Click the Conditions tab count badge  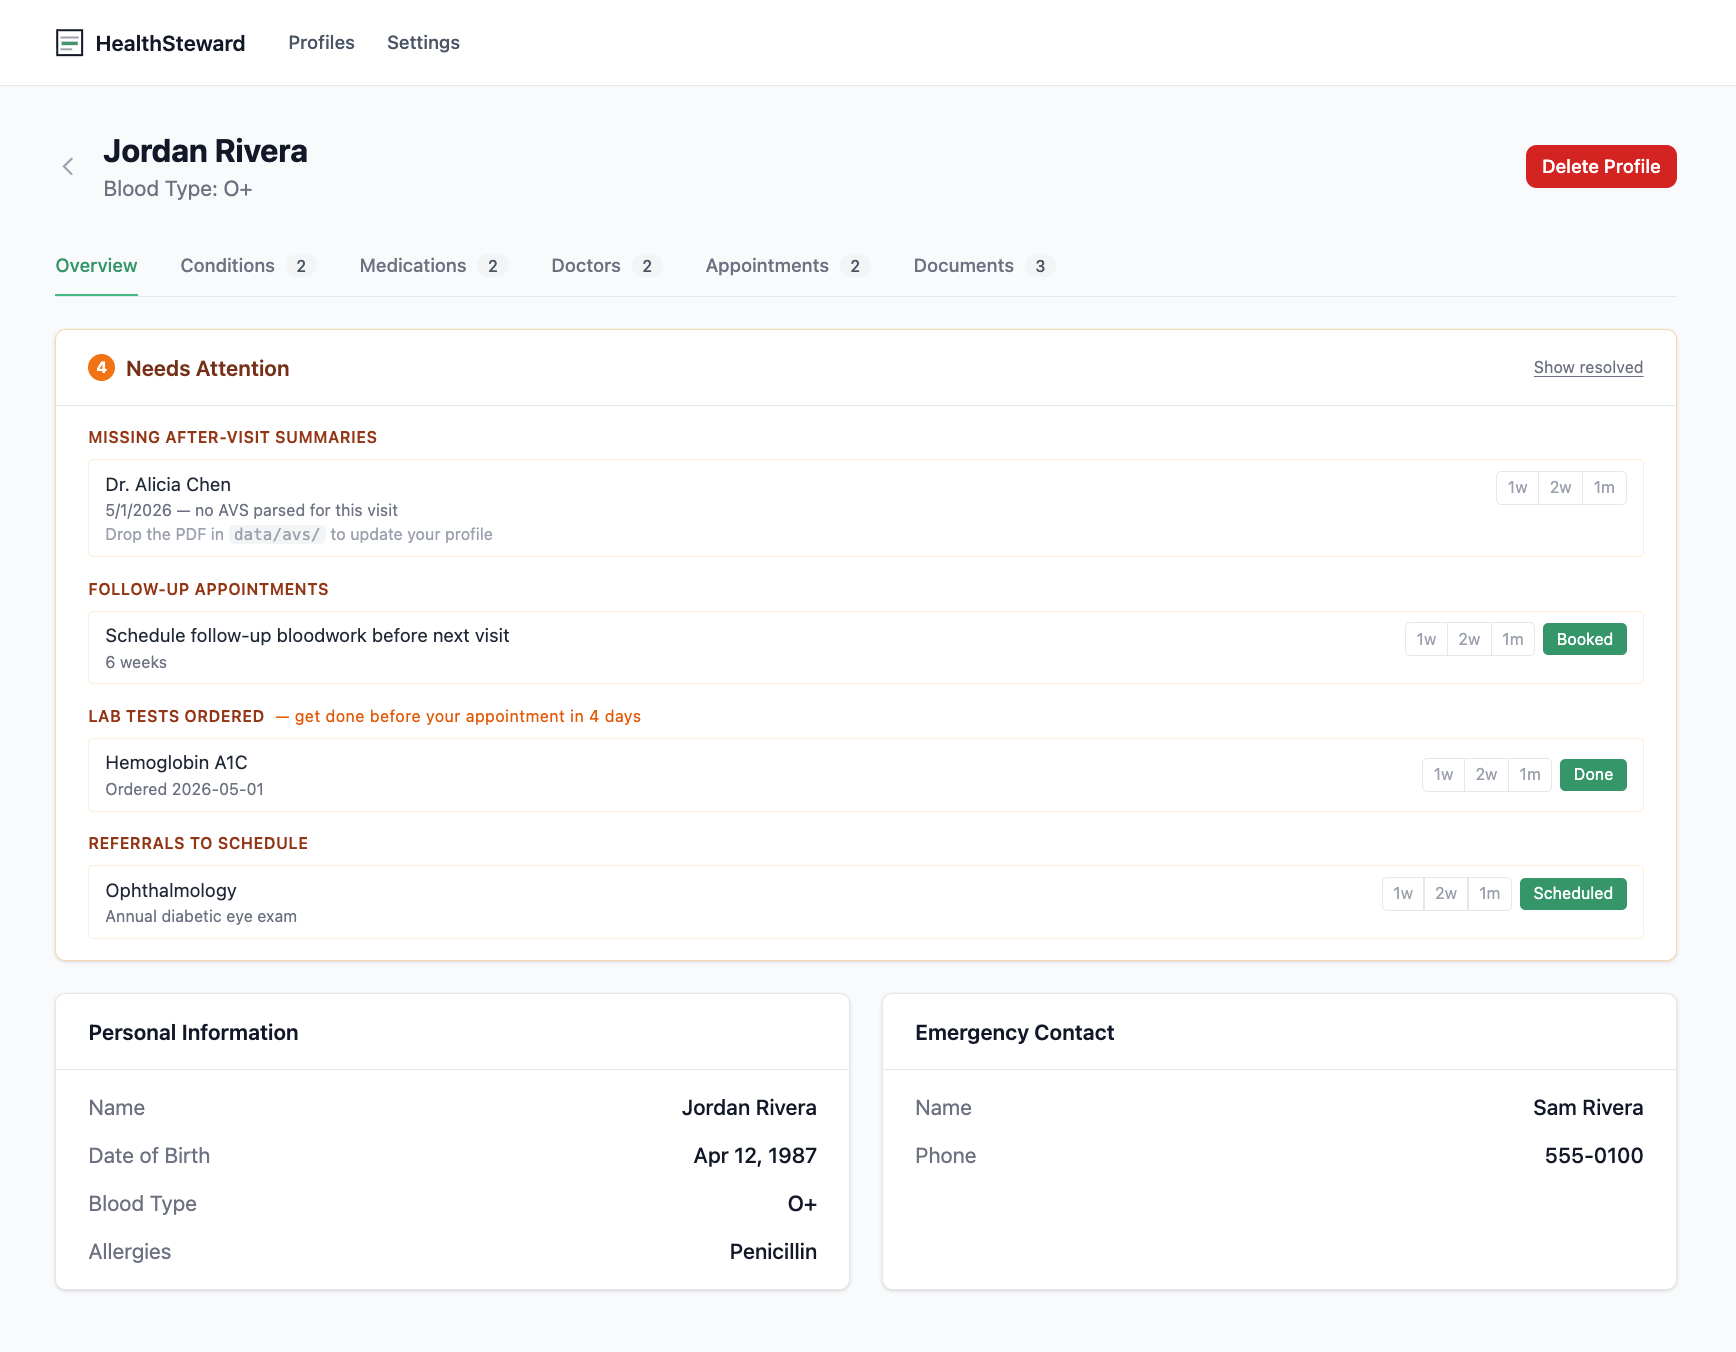pyautogui.click(x=301, y=266)
